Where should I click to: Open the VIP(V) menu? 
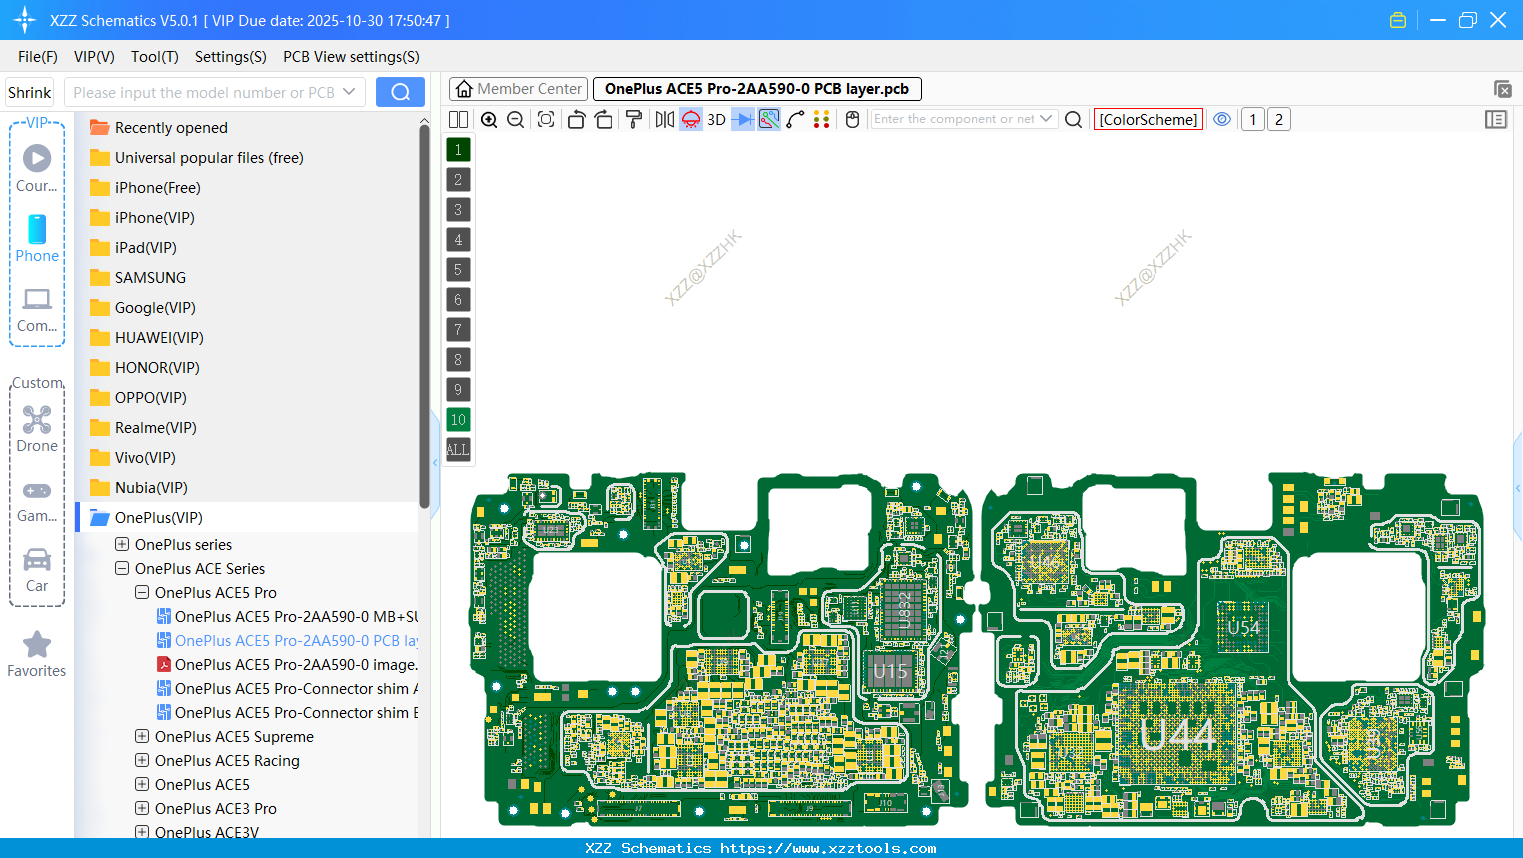(94, 57)
